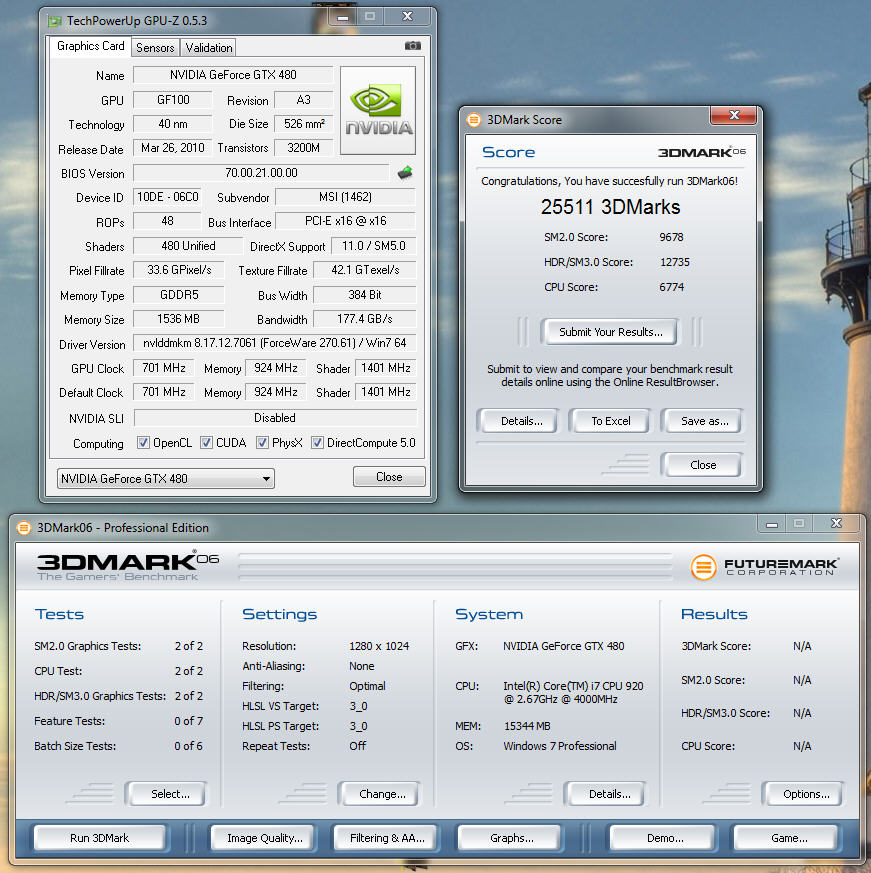871x873 pixels.
Task: Click Details button in 3DMark Score window
Action: pos(521,421)
